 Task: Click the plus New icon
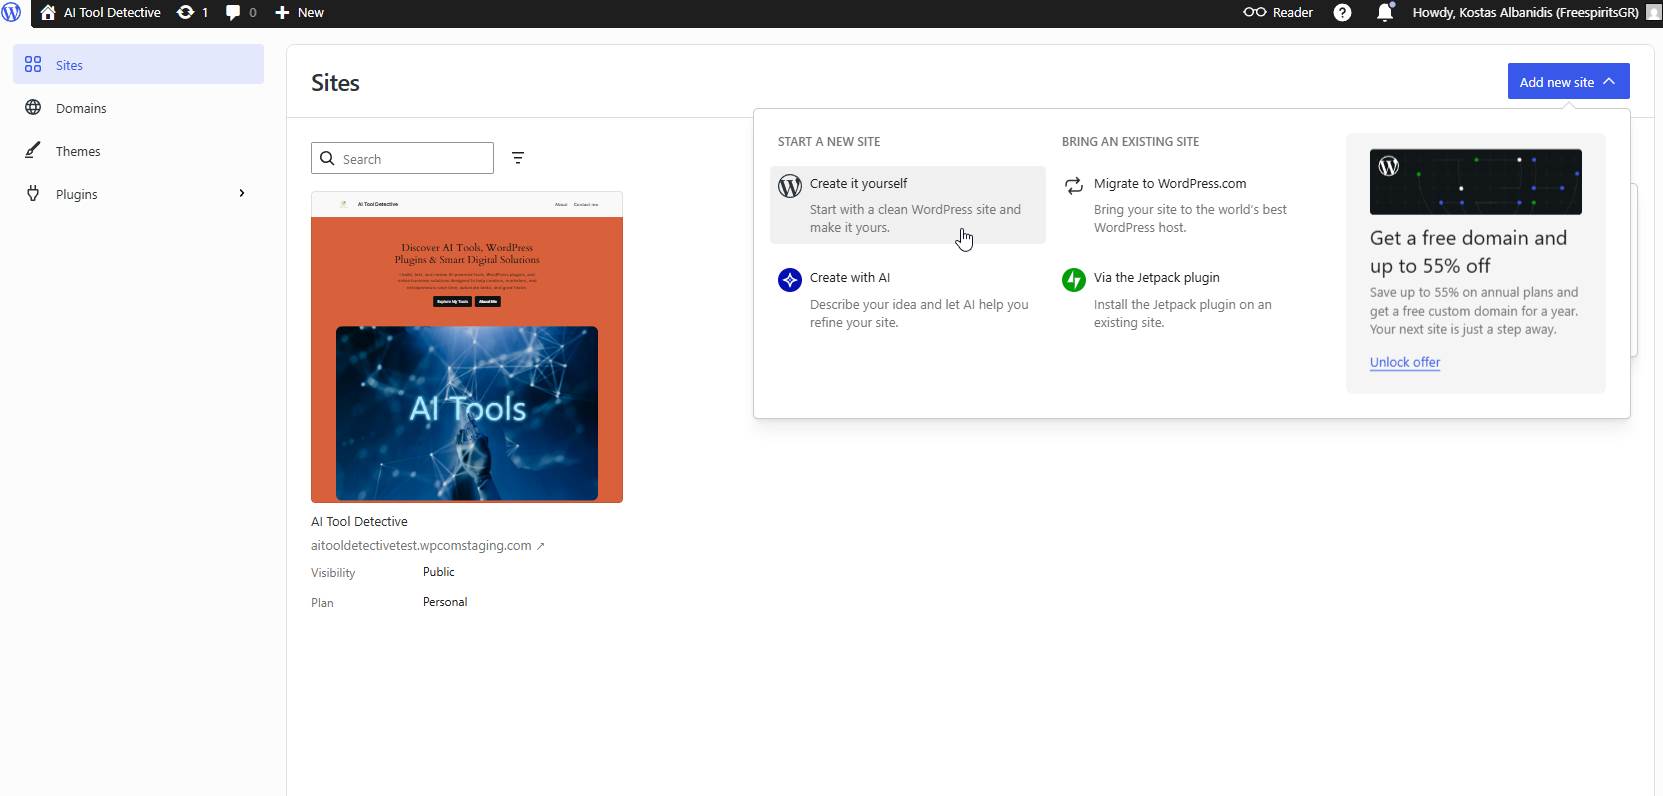[282, 13]
